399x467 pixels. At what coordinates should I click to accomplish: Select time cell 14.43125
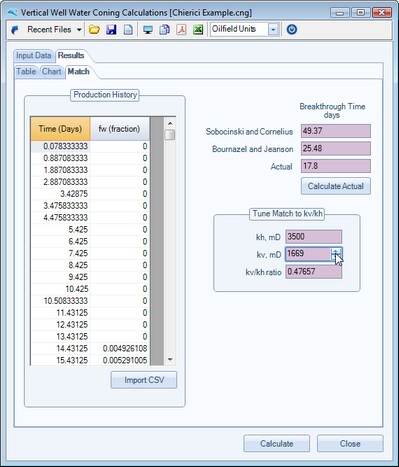60,348
